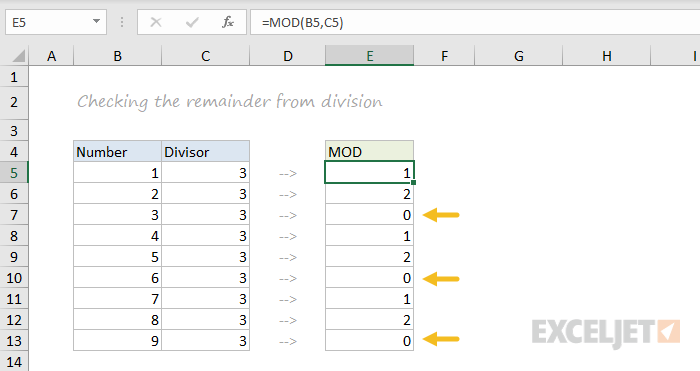Select row 5 header
The width and height of the screenshot is (700, 371).
coord(14,173)
